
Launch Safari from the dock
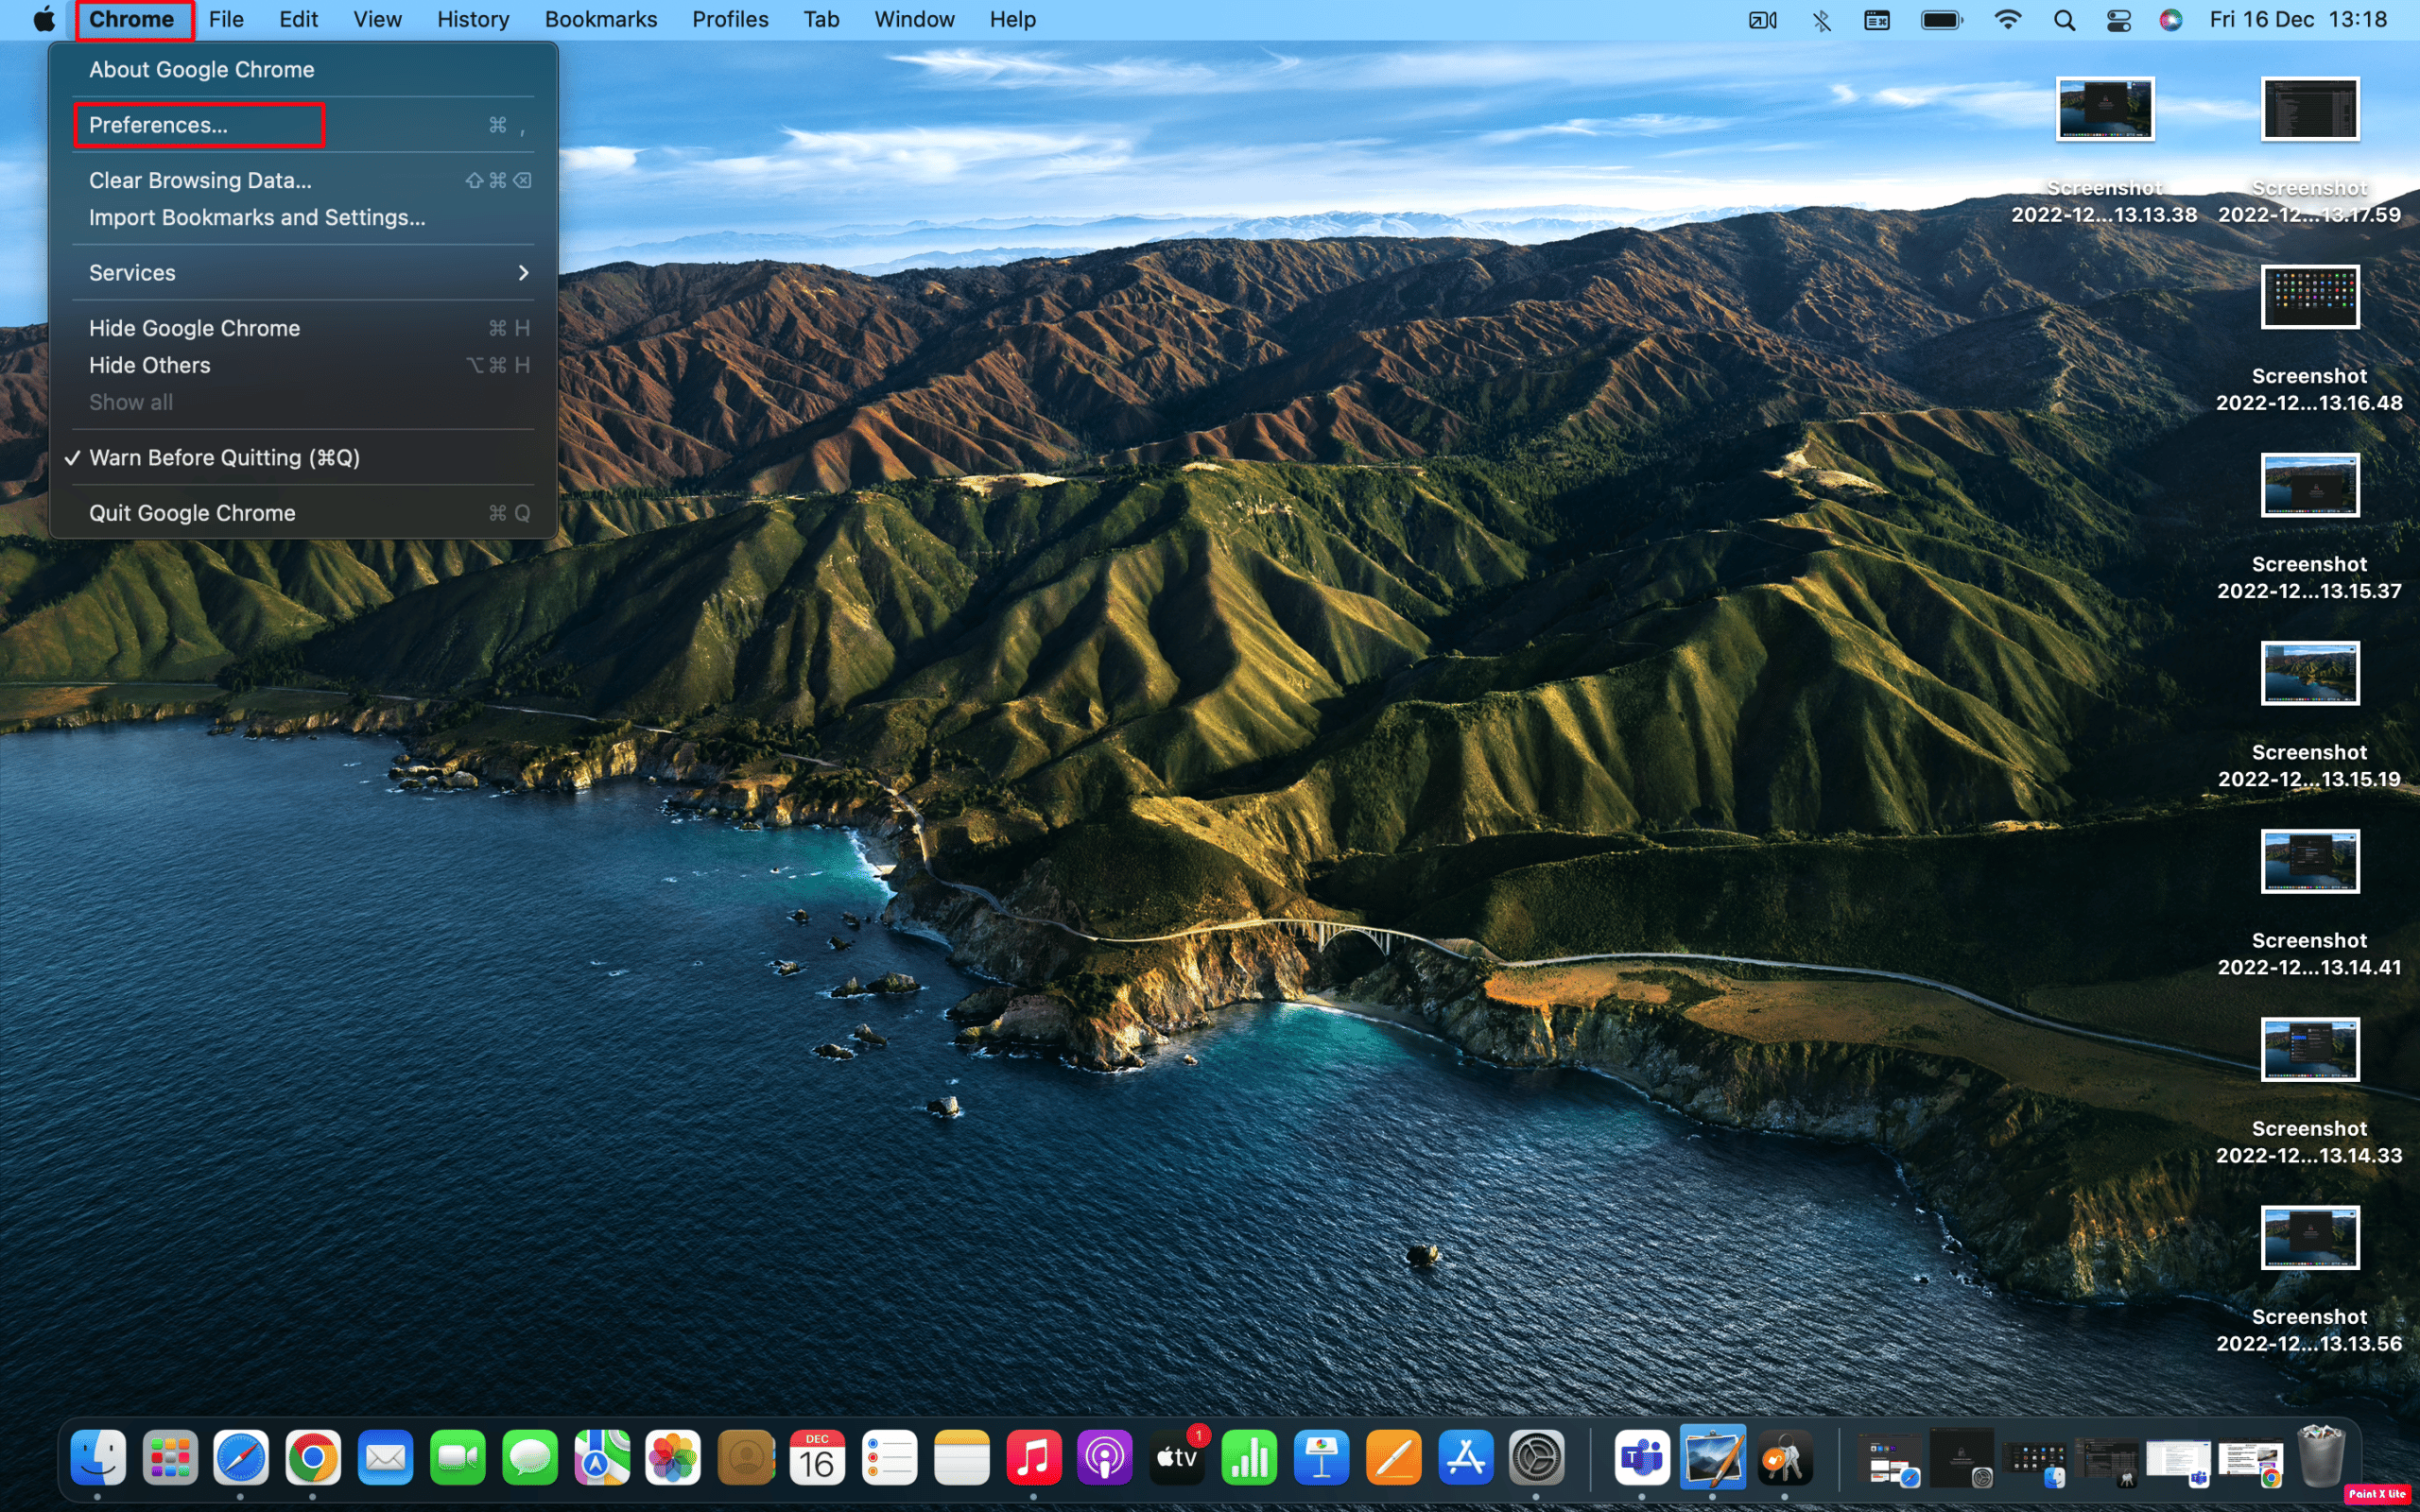(240, 1459)
